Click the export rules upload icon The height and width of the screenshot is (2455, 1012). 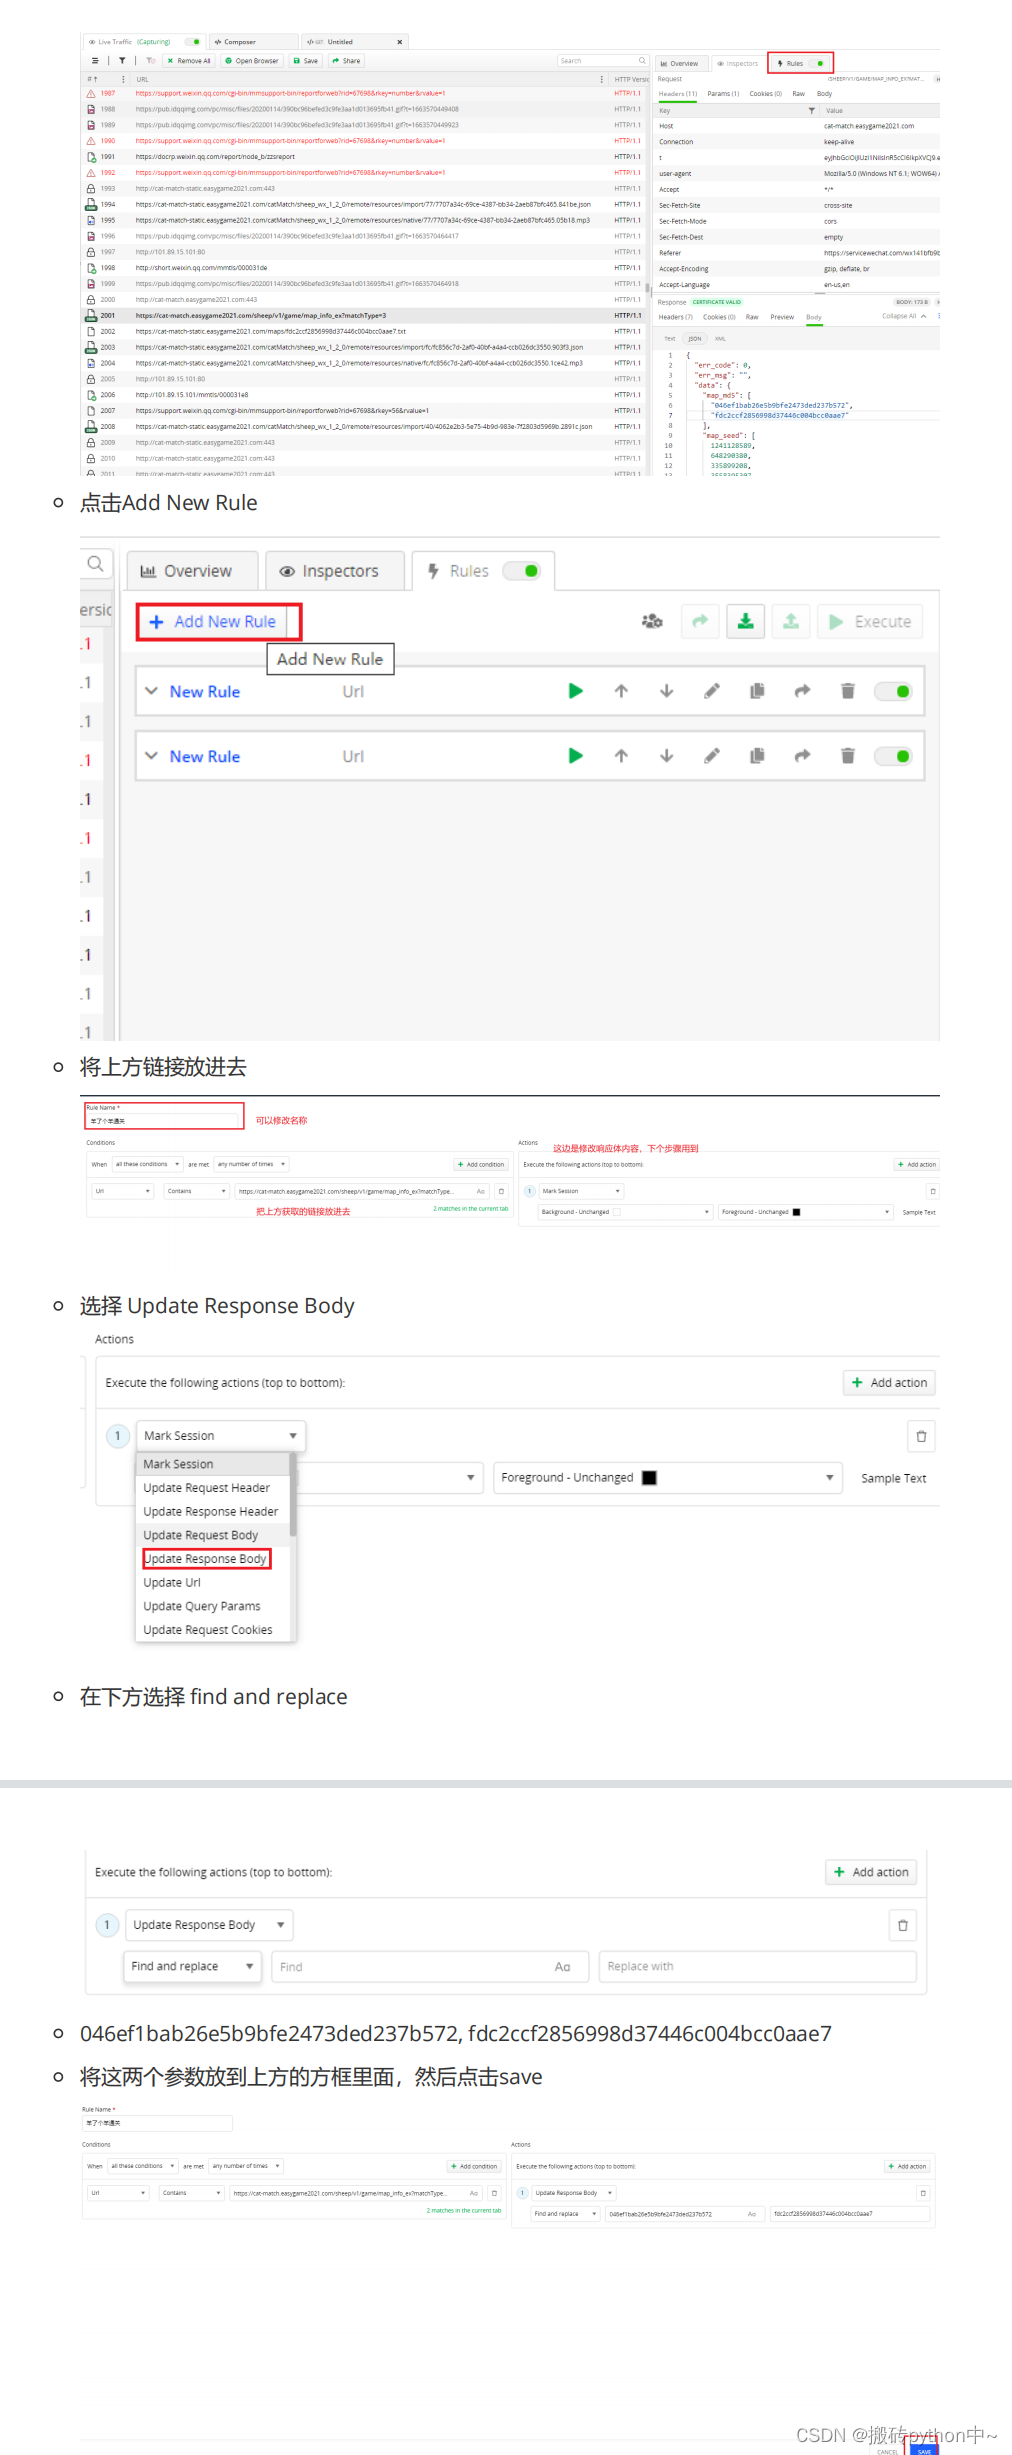[x=790, y=621]
